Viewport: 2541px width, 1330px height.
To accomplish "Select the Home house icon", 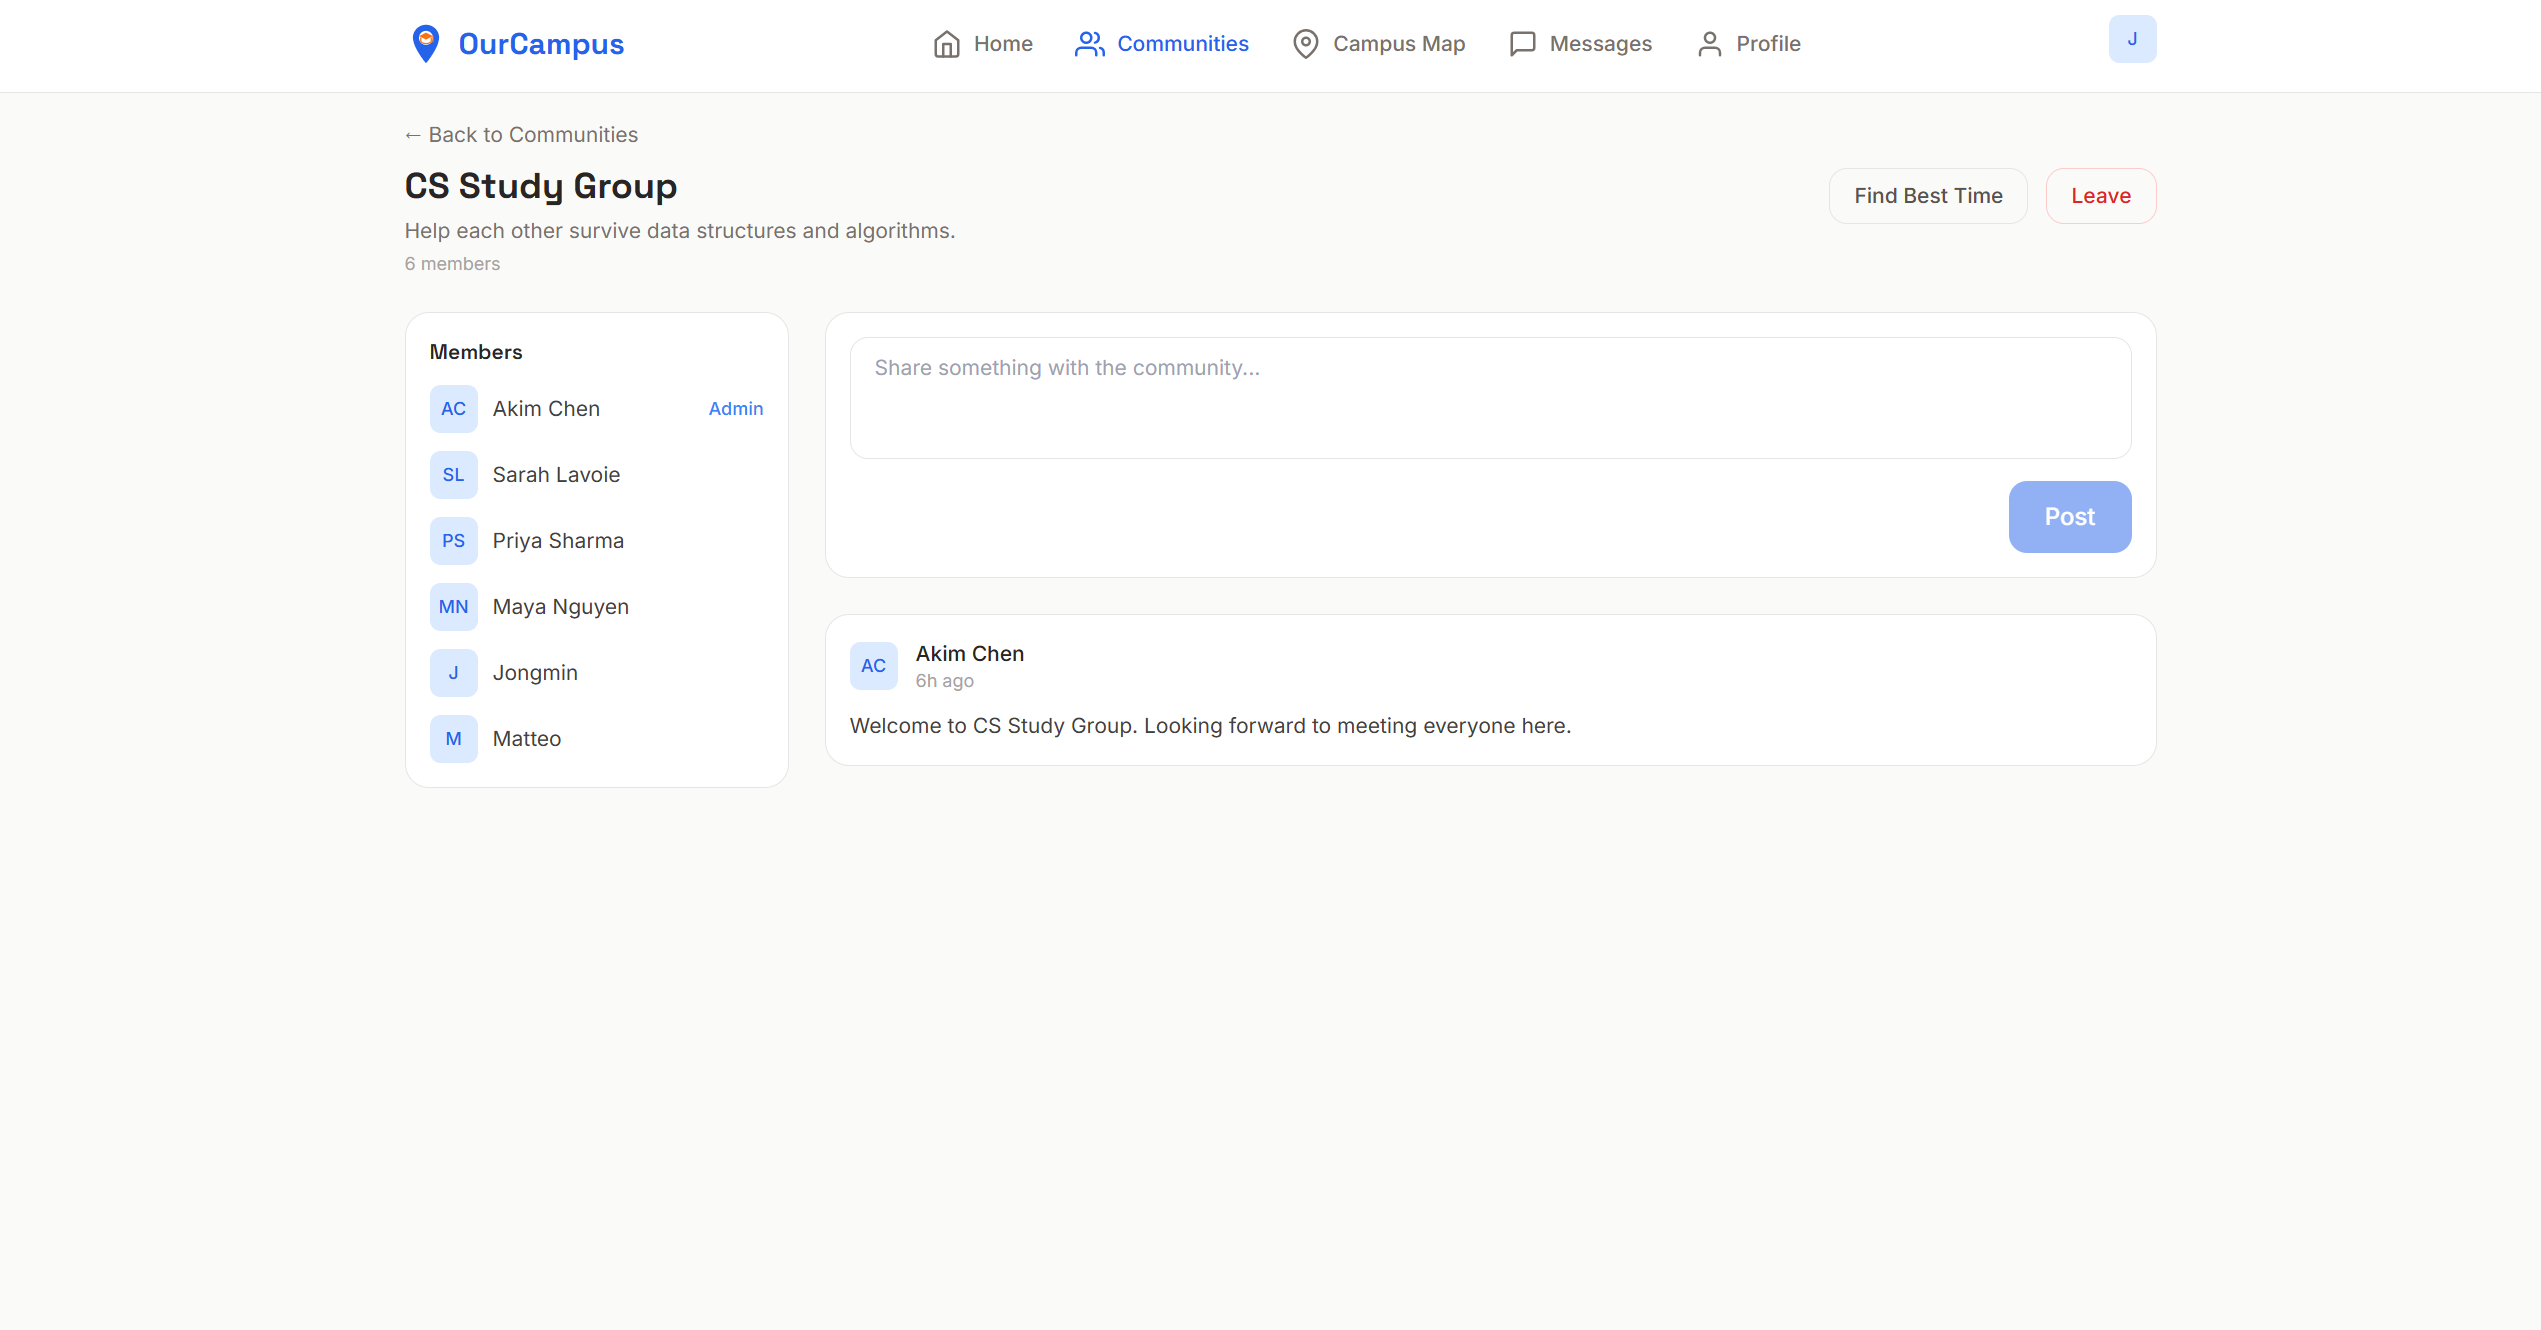I will [948, 43].
